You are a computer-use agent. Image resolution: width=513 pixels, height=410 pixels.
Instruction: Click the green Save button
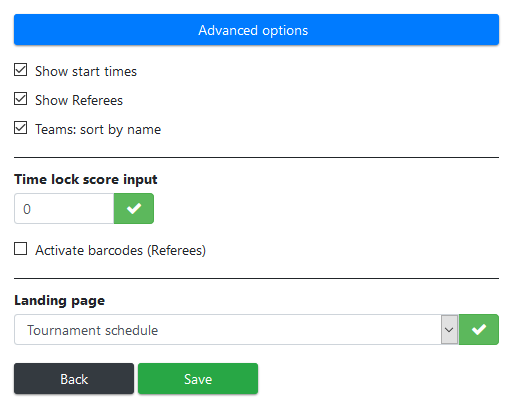pyautogui.click(x=198, y=379)
